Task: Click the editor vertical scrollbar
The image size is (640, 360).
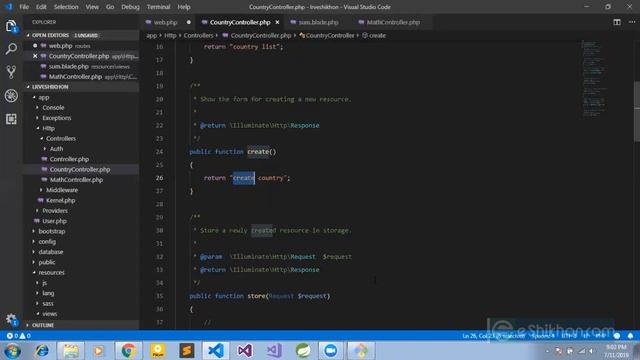Action: (637, 111)
